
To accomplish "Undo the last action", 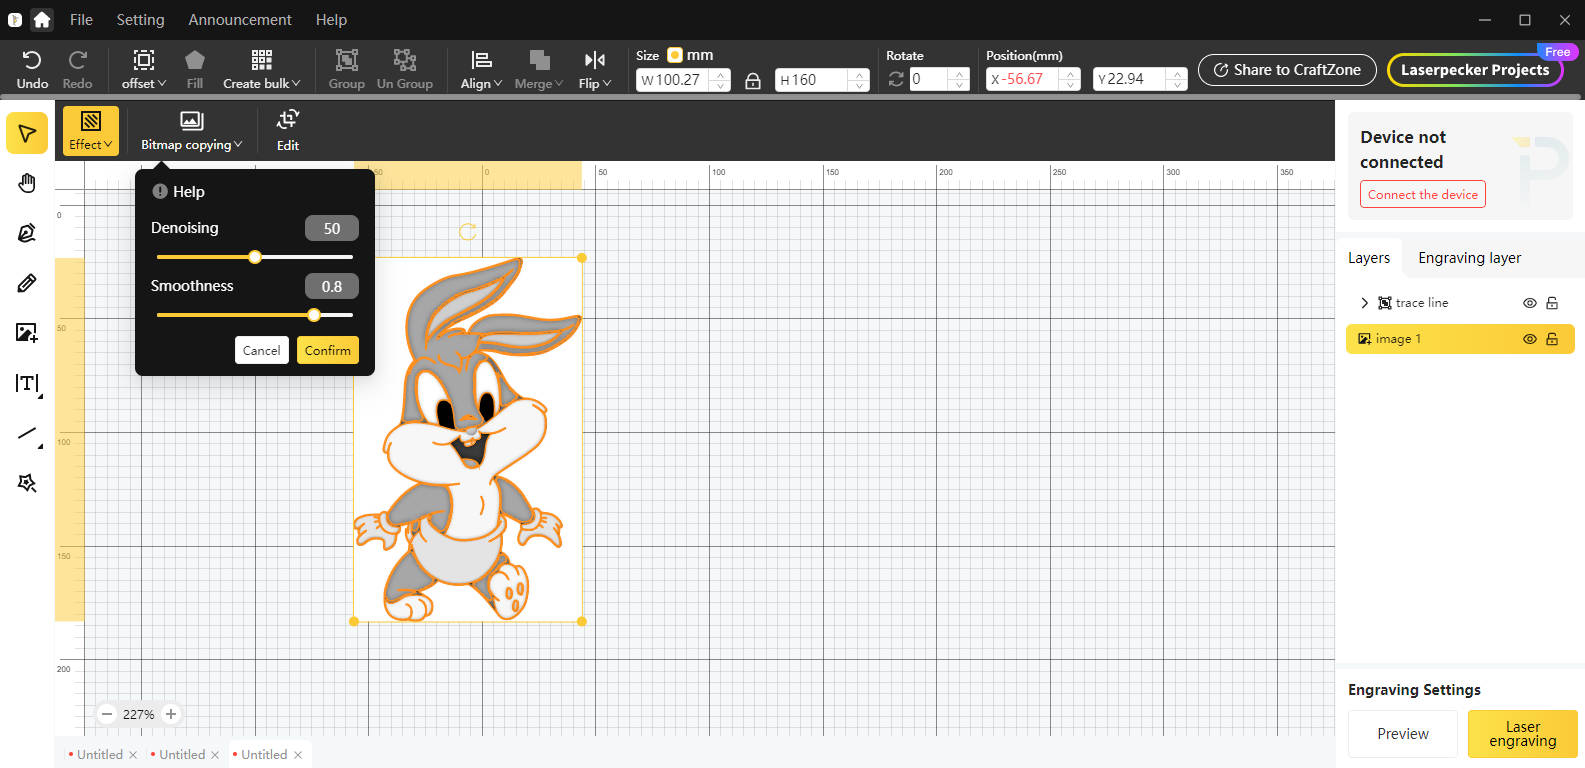I will coord(32,70).
